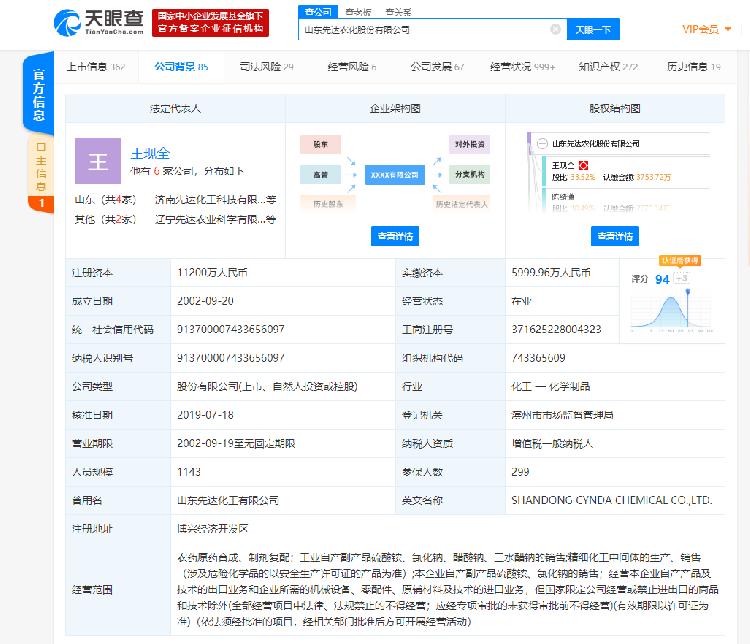Click the 对外投资 node in chart
750x644 pixels.
(x=469, y=144)
